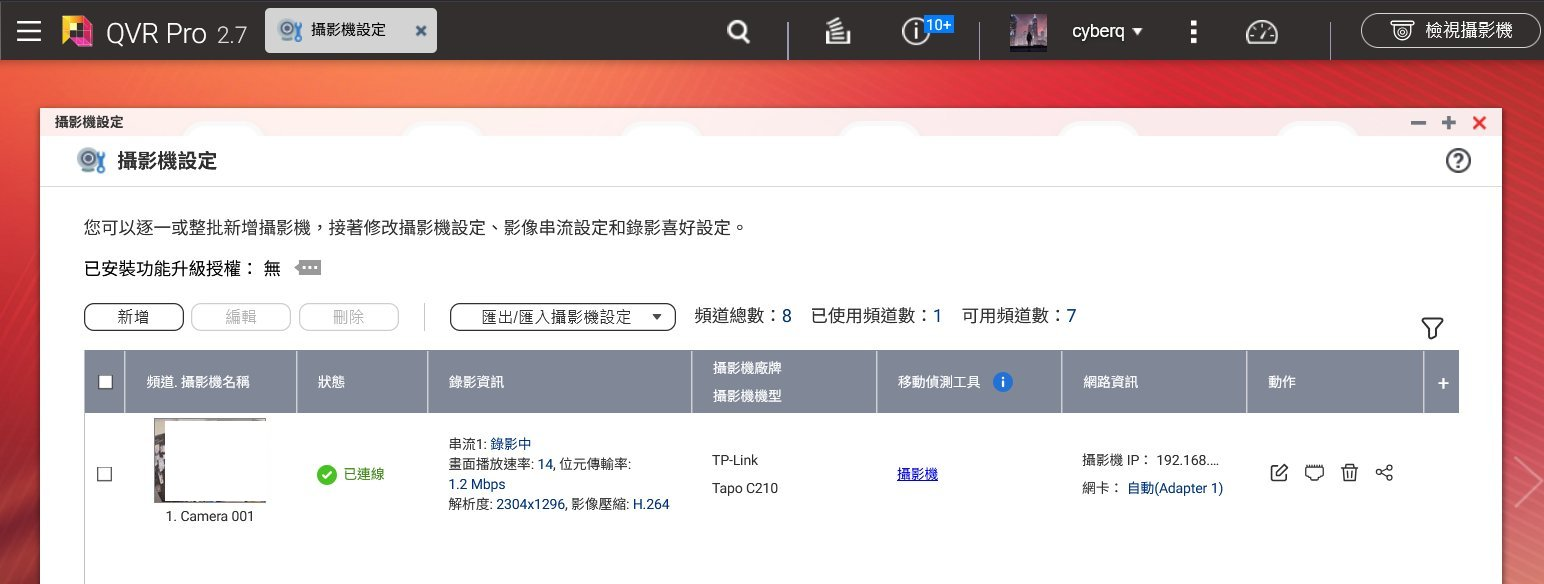Open event notifications info icon

pyautogui.click(x=915, y=32)
